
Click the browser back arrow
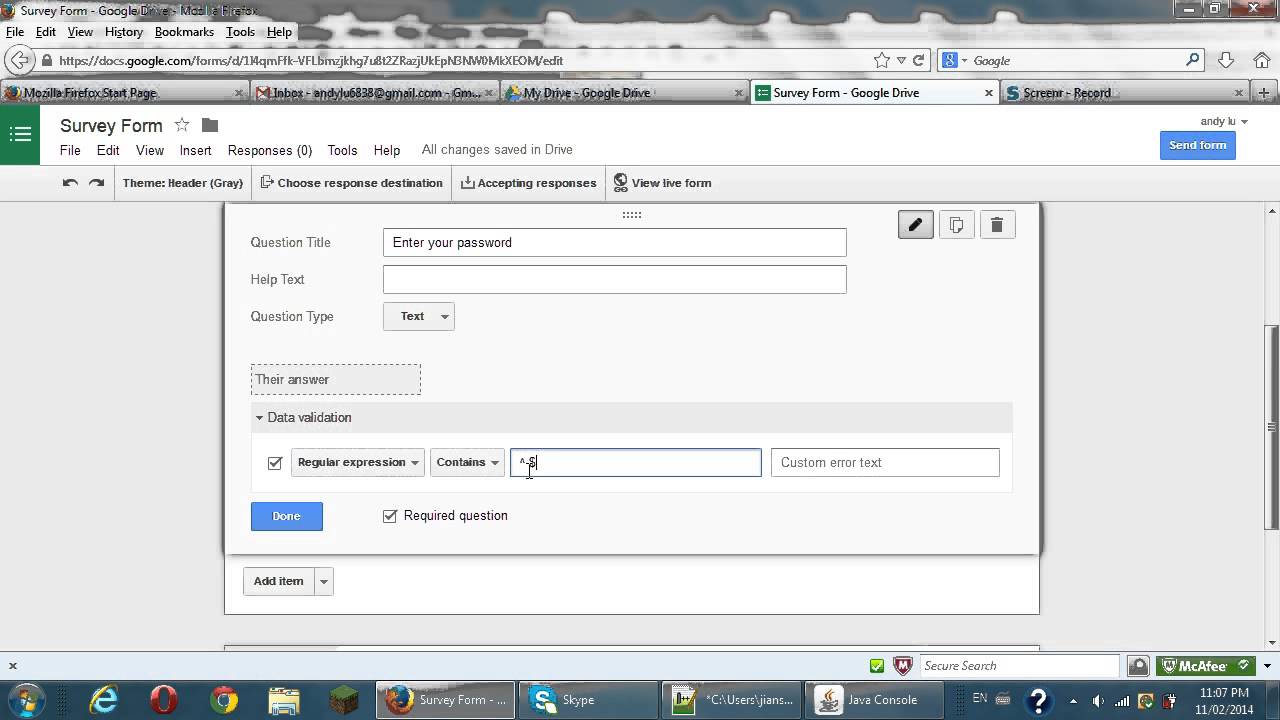coord(19,60)
